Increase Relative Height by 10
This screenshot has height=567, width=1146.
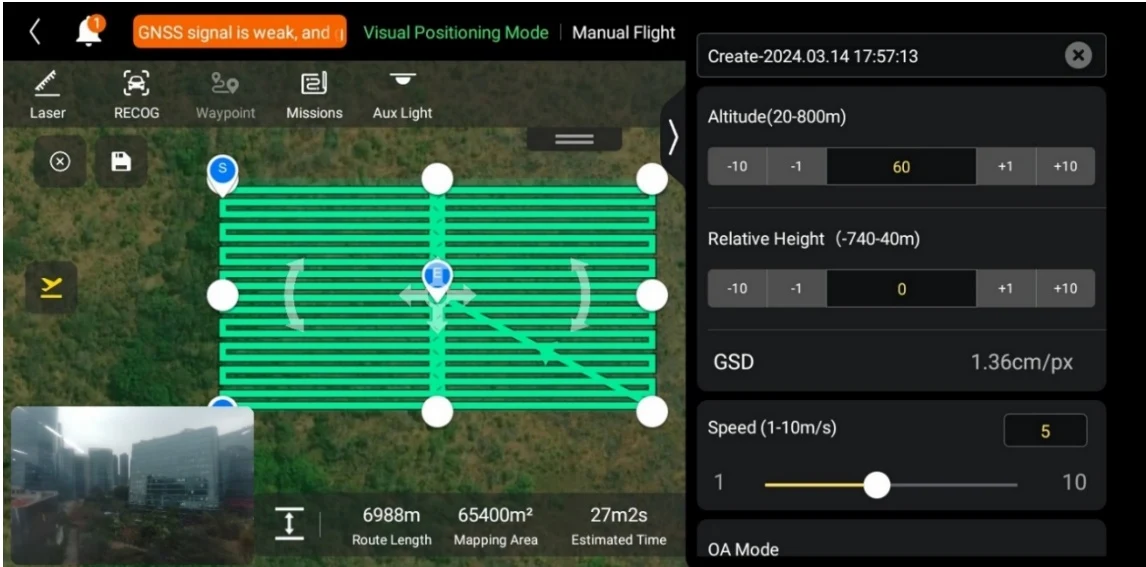pyautogui.click(x=1066, y=289)
